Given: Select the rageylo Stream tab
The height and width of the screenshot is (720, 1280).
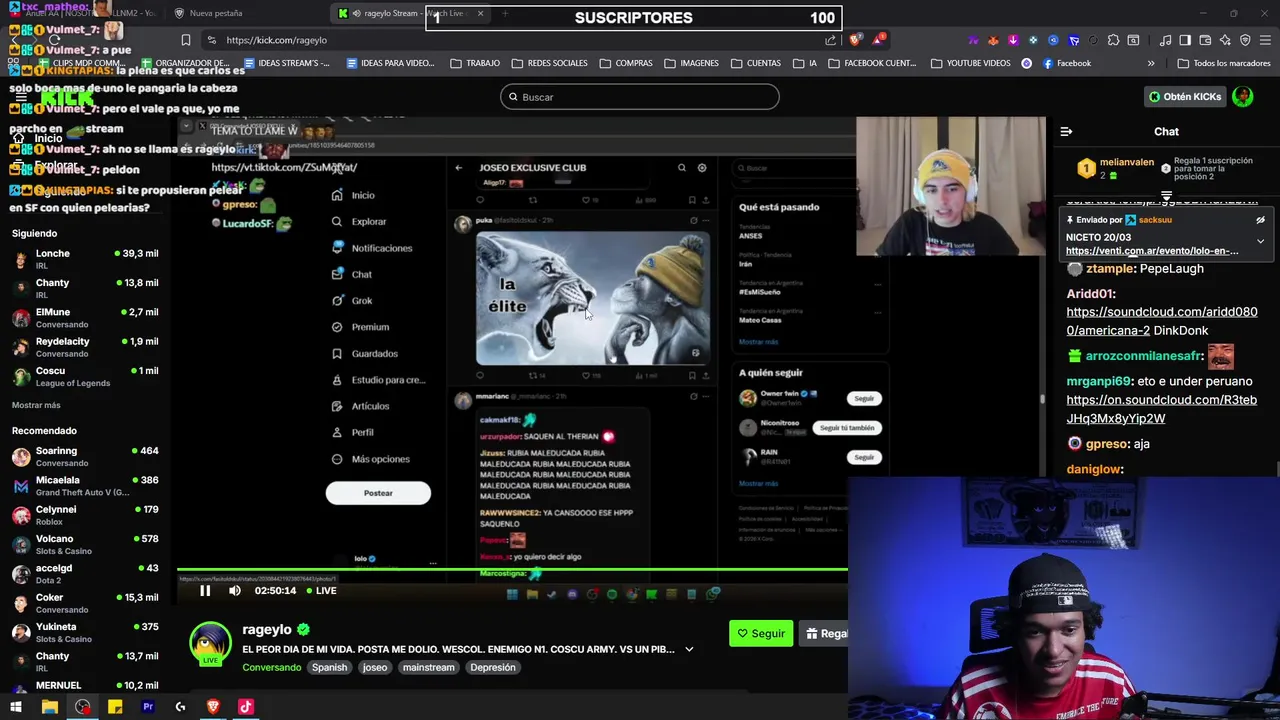Looking at the screenshot, I should (410, 13).
